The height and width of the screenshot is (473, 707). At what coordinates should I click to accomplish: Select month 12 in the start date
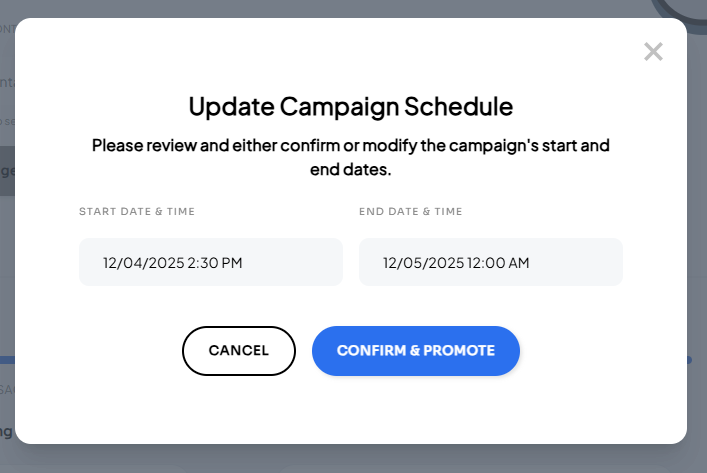111,263
